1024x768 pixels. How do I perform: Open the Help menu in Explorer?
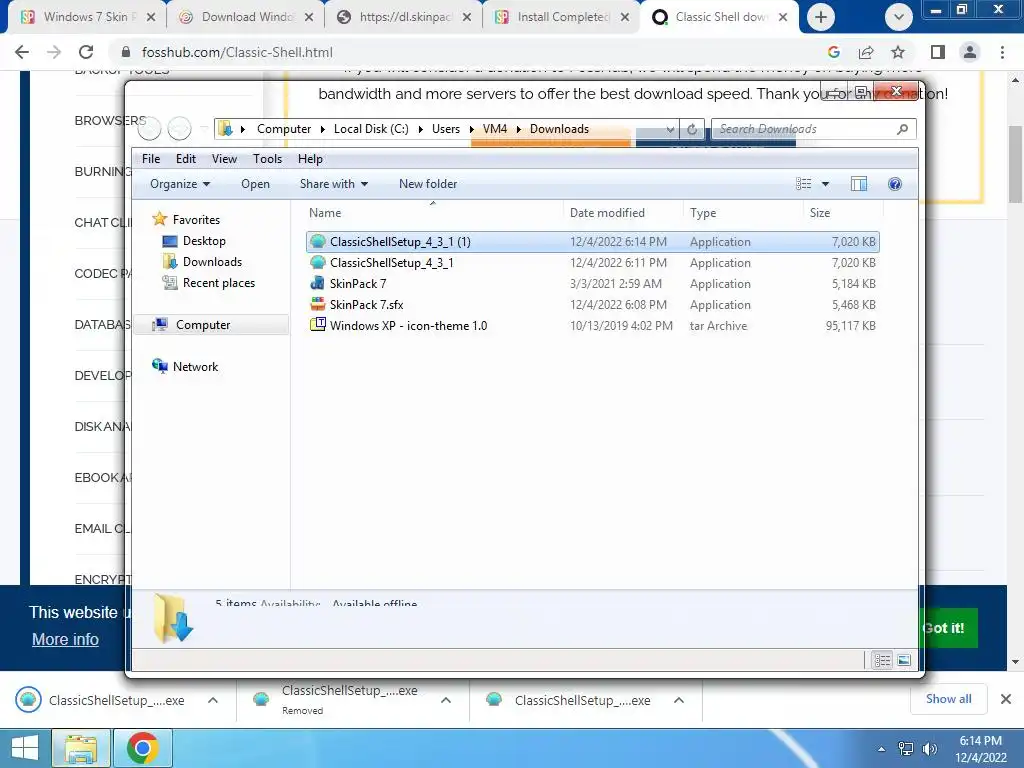coord(310,159)
